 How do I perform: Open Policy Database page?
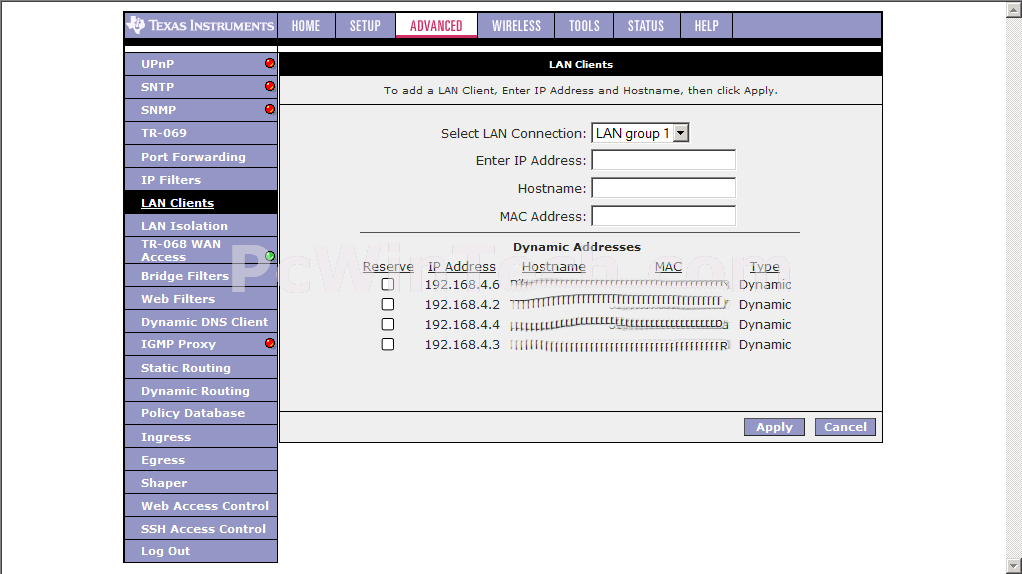tap(201, 413)
